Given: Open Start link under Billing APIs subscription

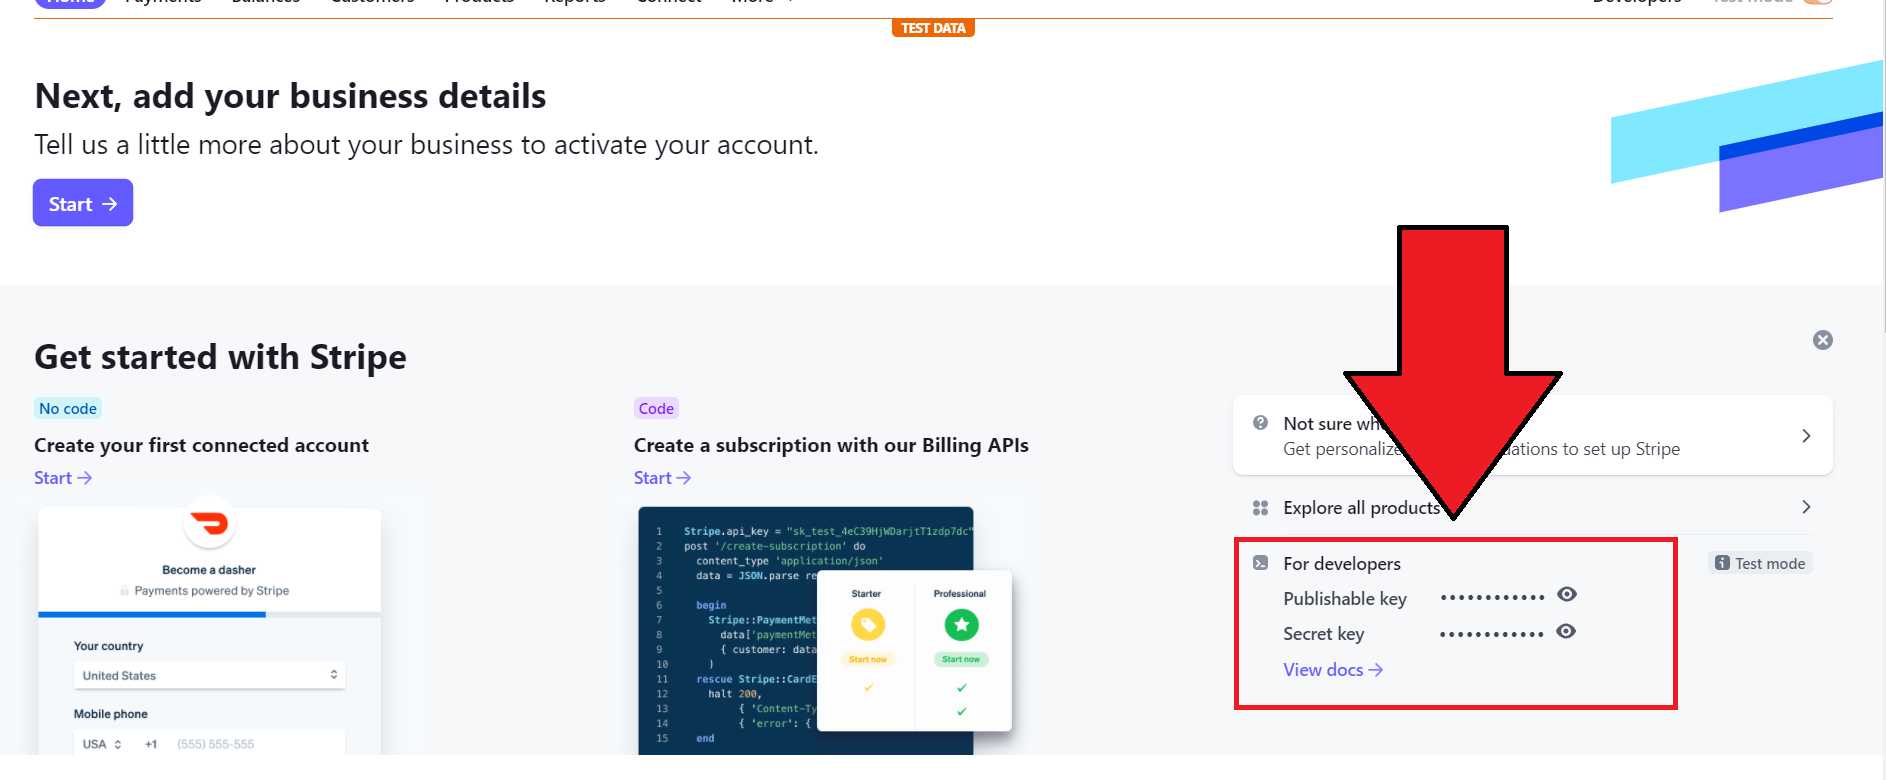Looking at the screenshot, I should coord(662,478).
